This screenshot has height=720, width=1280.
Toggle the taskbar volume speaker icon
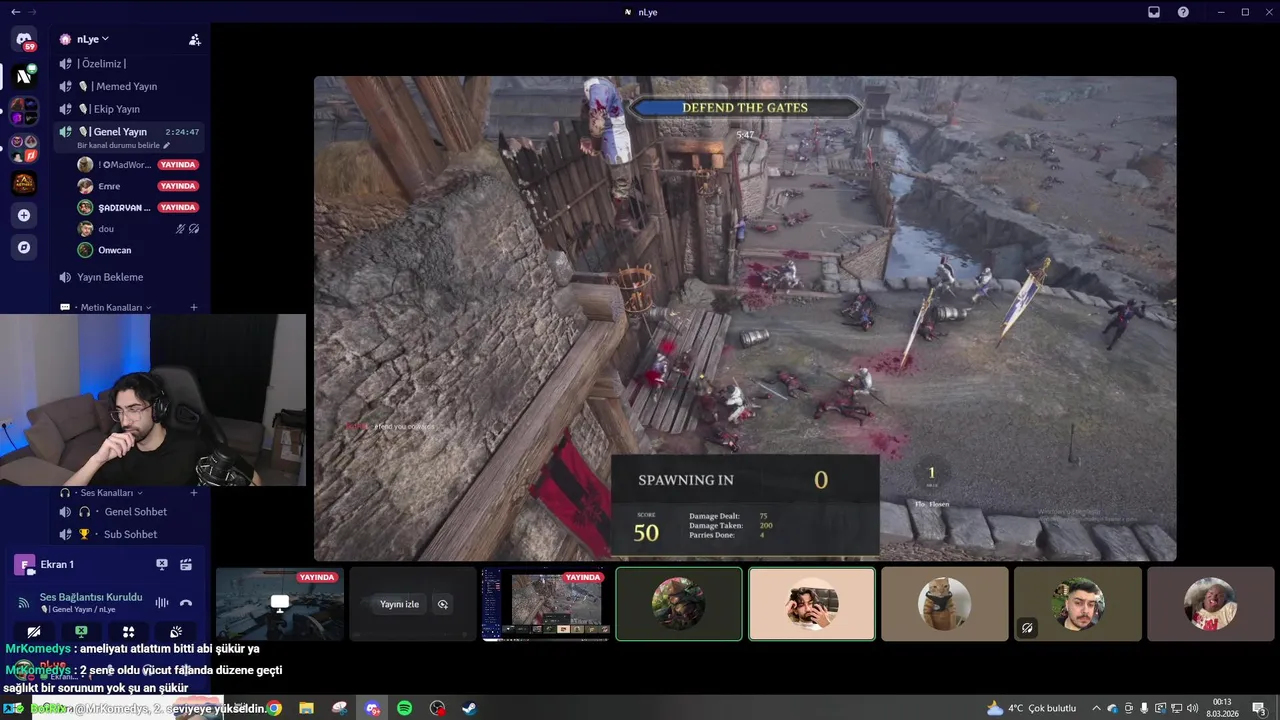[x=1193, y=708]
